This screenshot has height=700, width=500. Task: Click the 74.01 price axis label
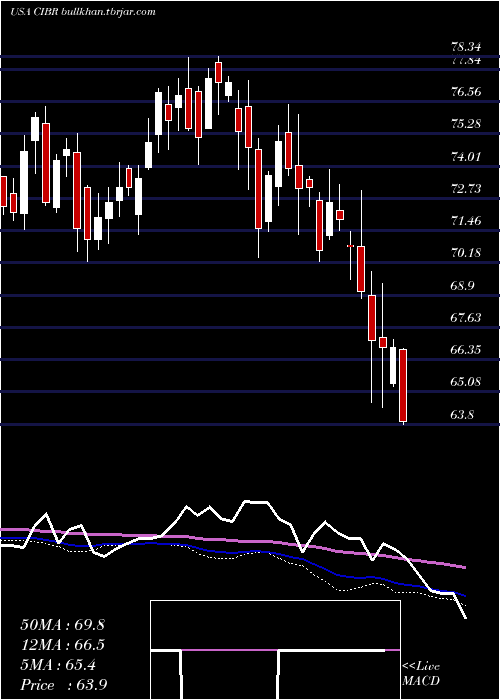click(x=466, y=156)
